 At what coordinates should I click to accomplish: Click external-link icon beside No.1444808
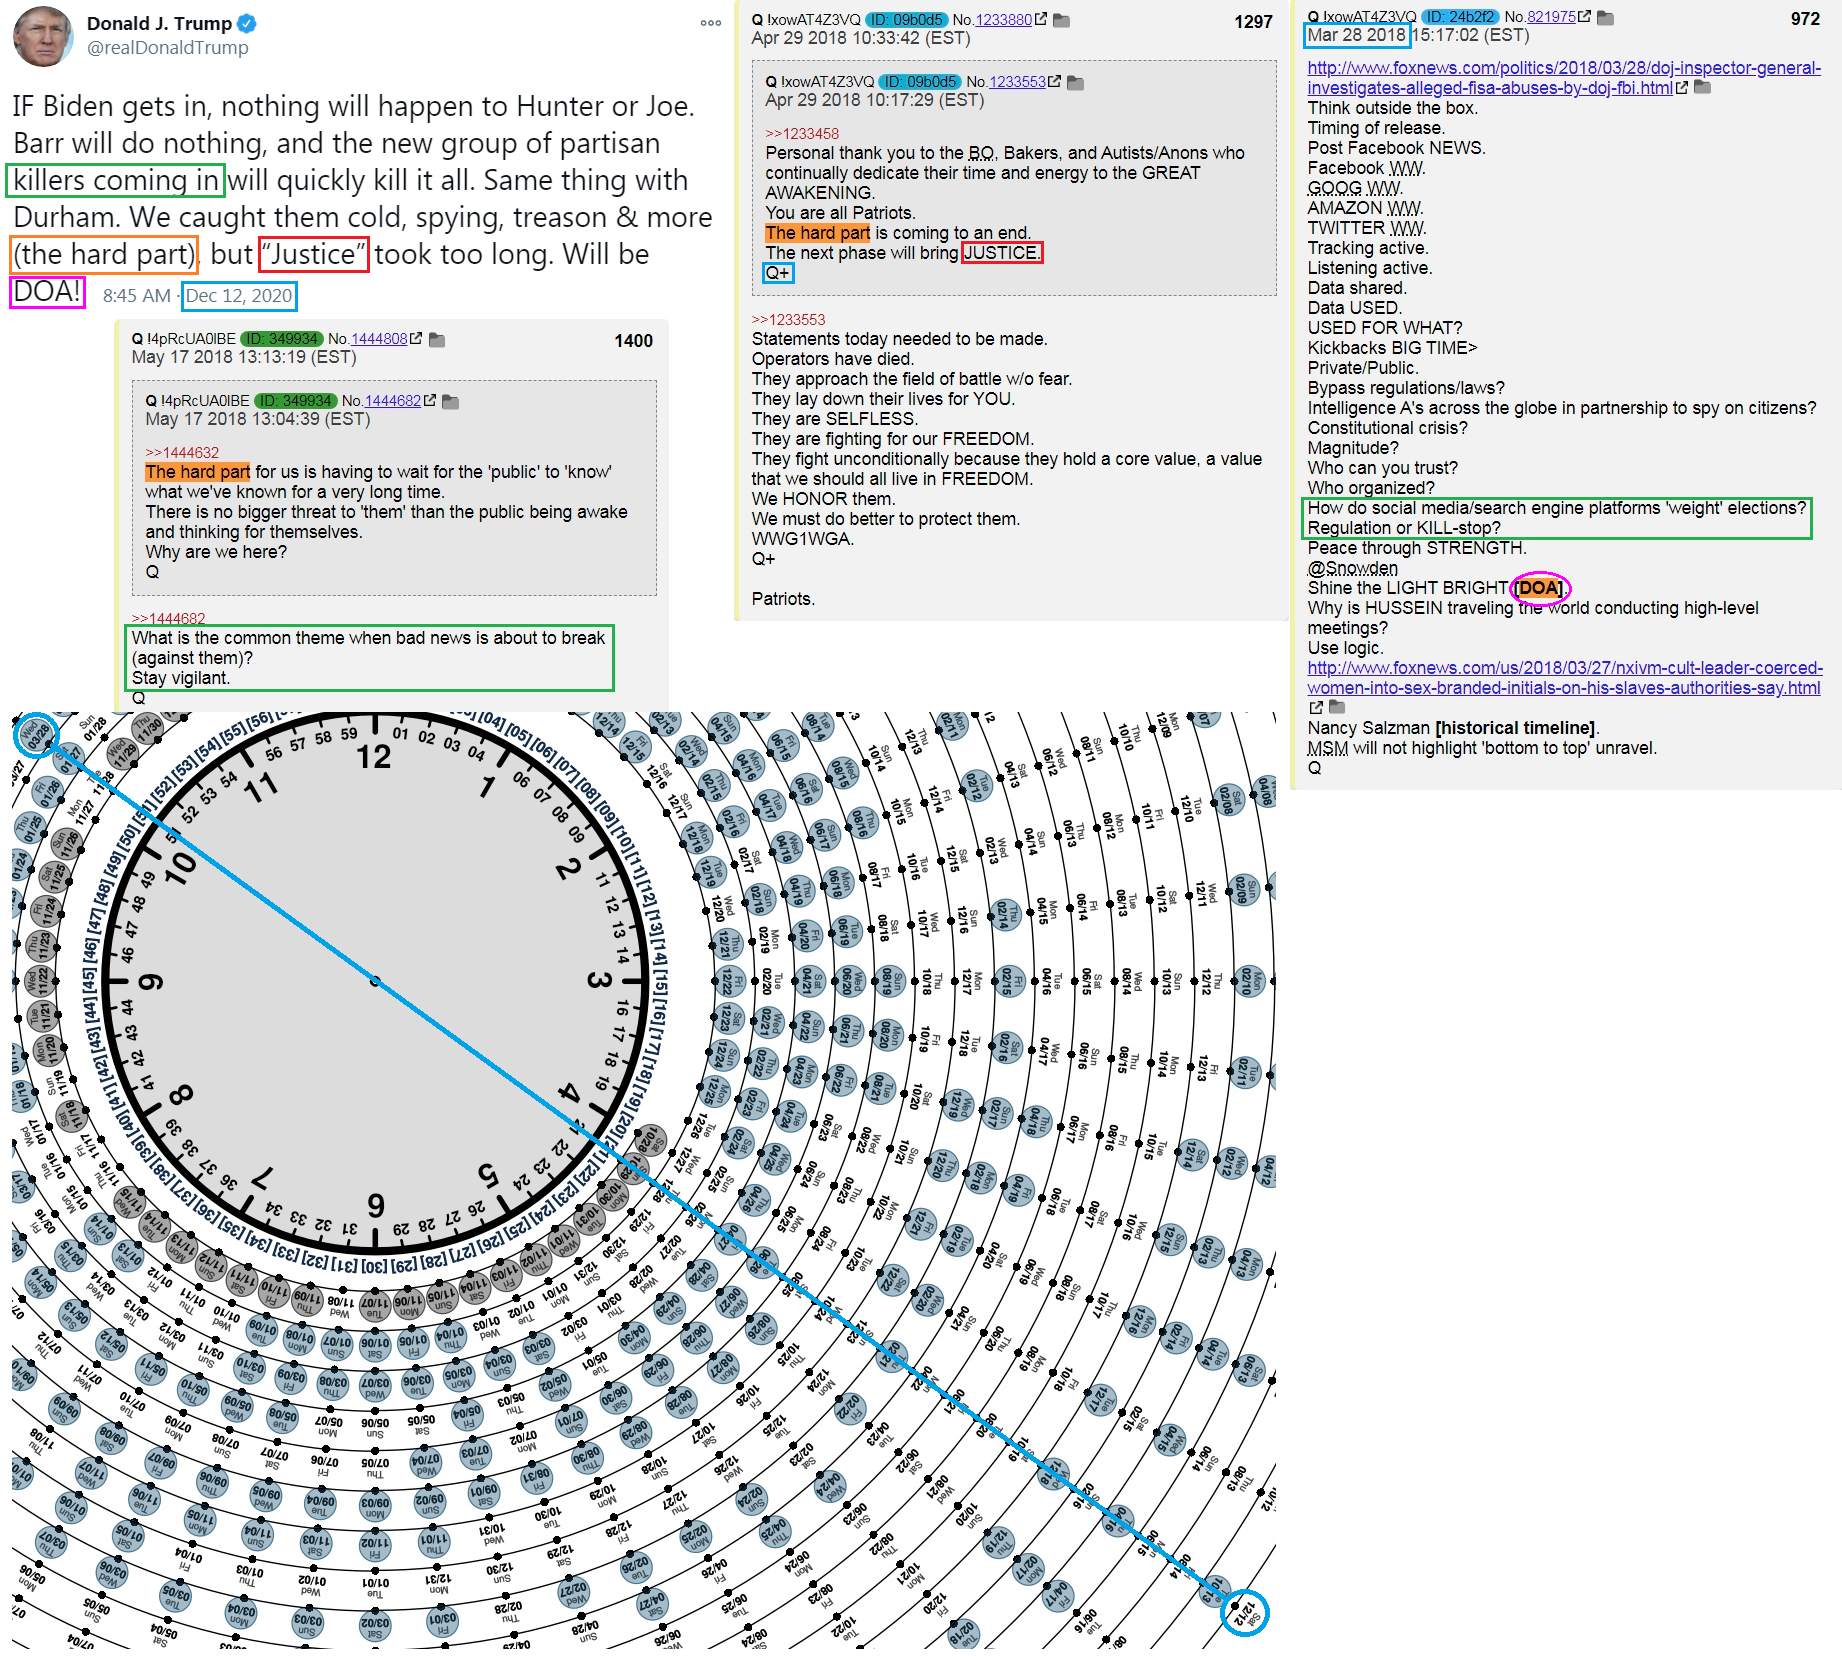pyautogui.click(x=417, y=339)
